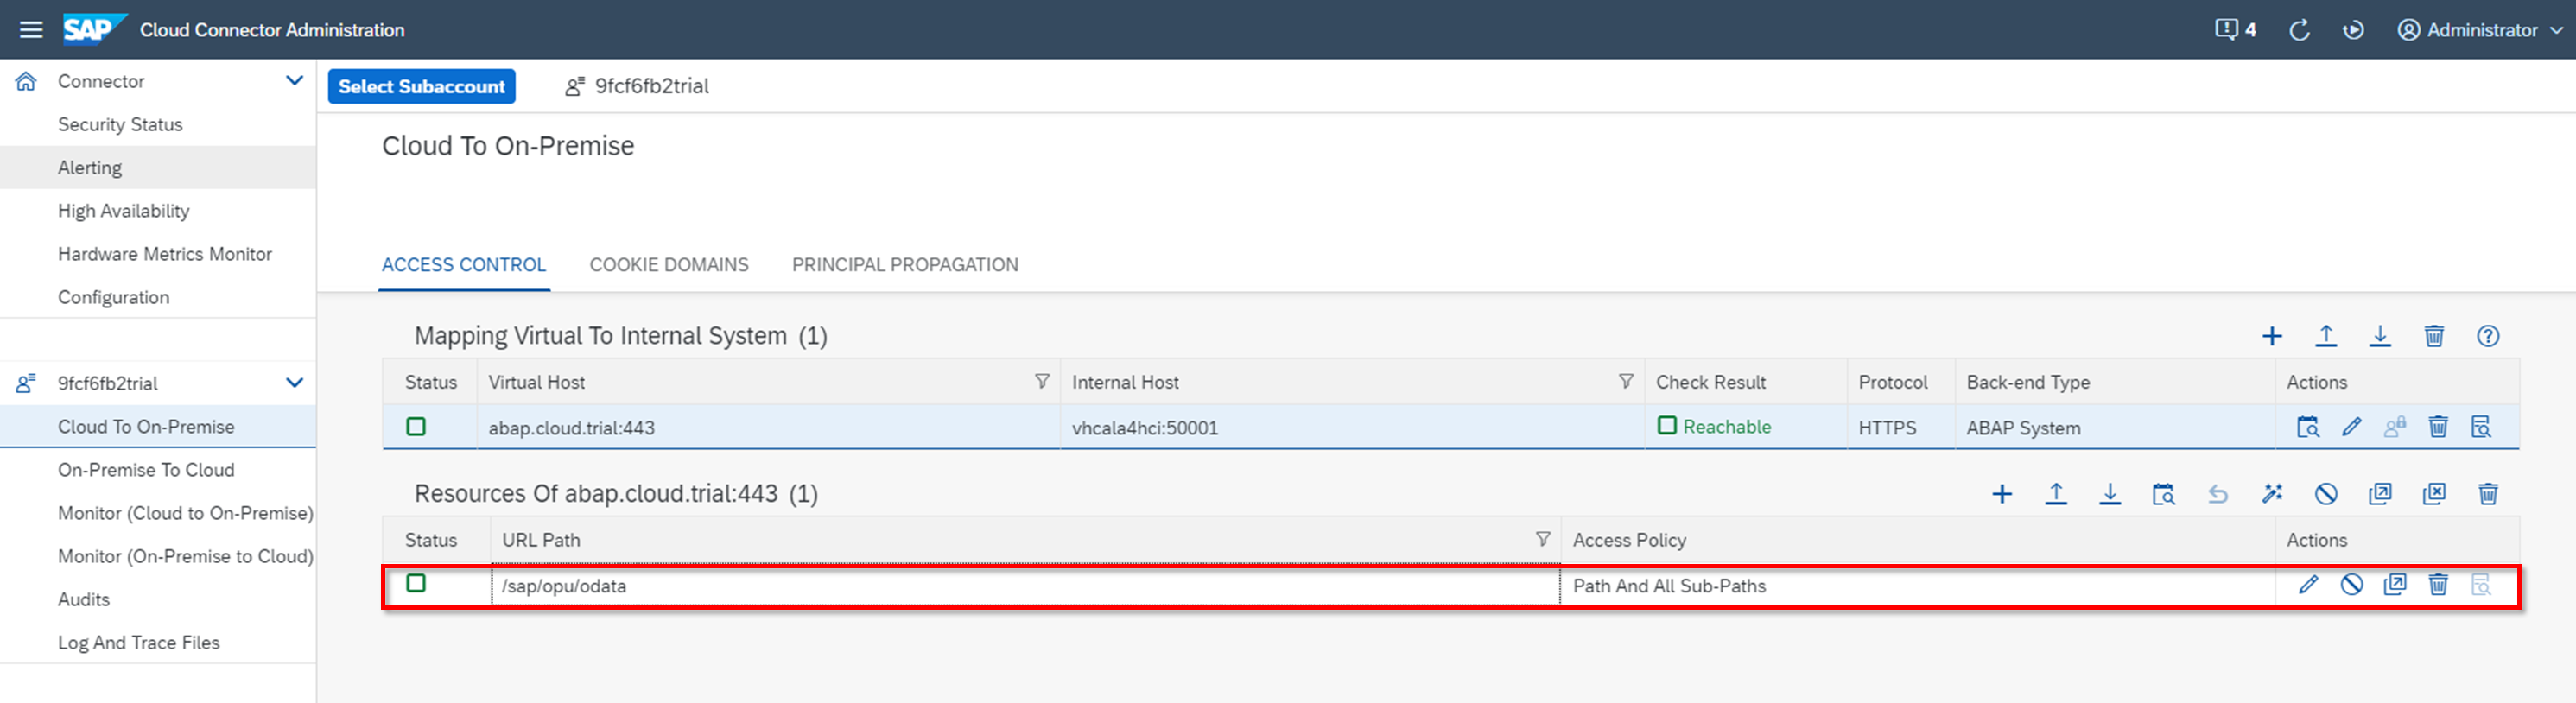Open the hamburger navigation menu

click(x=31, y=30)
